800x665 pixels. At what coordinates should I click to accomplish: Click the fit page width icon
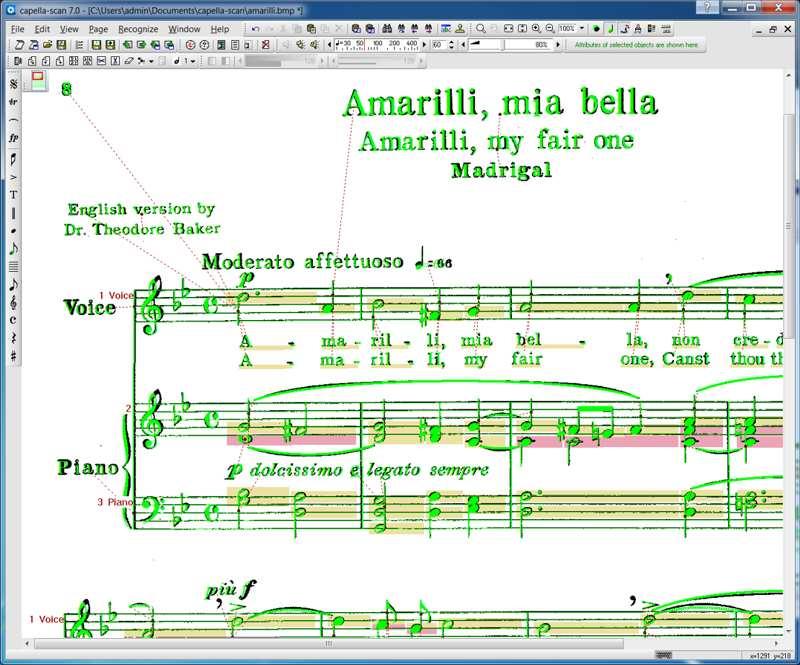(x=509, y=29)
